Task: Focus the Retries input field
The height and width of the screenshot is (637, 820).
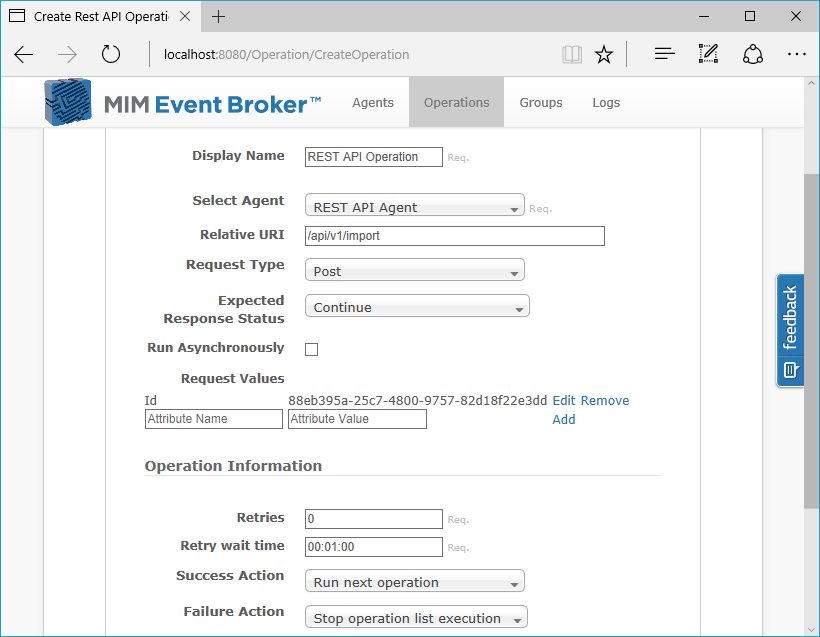Action: point(373,519)
